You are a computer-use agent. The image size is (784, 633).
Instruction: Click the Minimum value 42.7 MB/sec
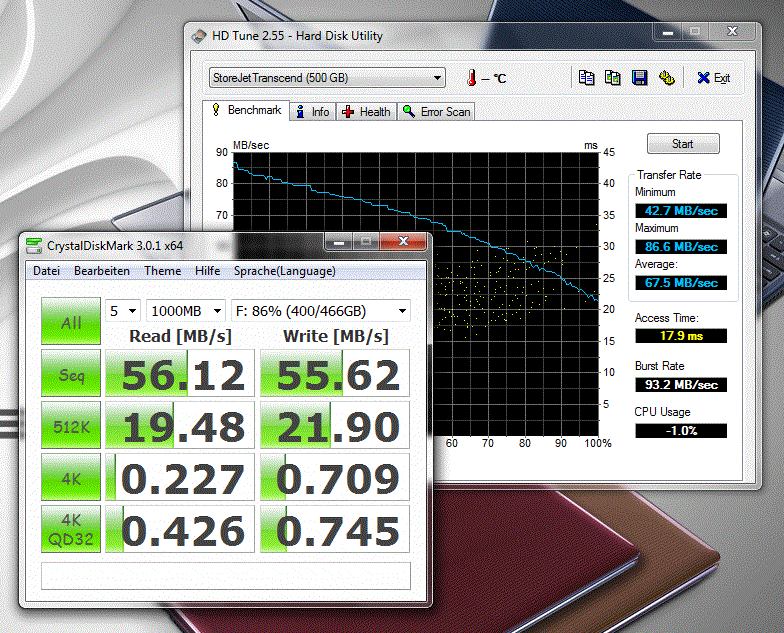(681, 210)
